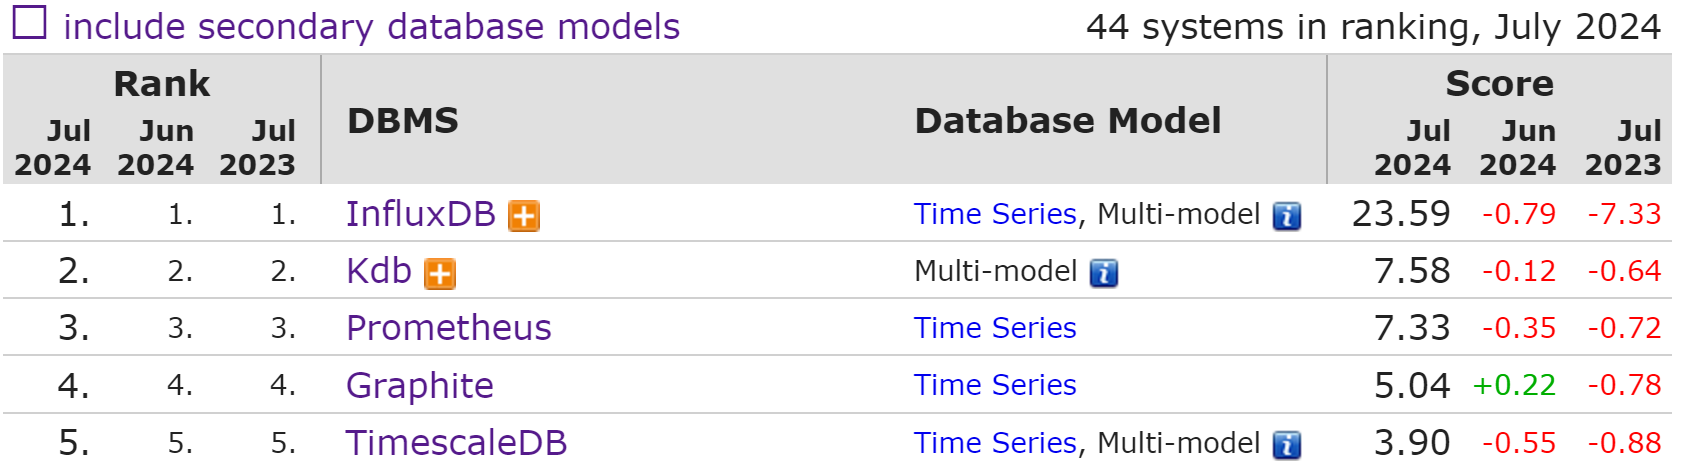Click the Rank column header
Screen dimensions: 1686x468
click(x=162, y=84)
